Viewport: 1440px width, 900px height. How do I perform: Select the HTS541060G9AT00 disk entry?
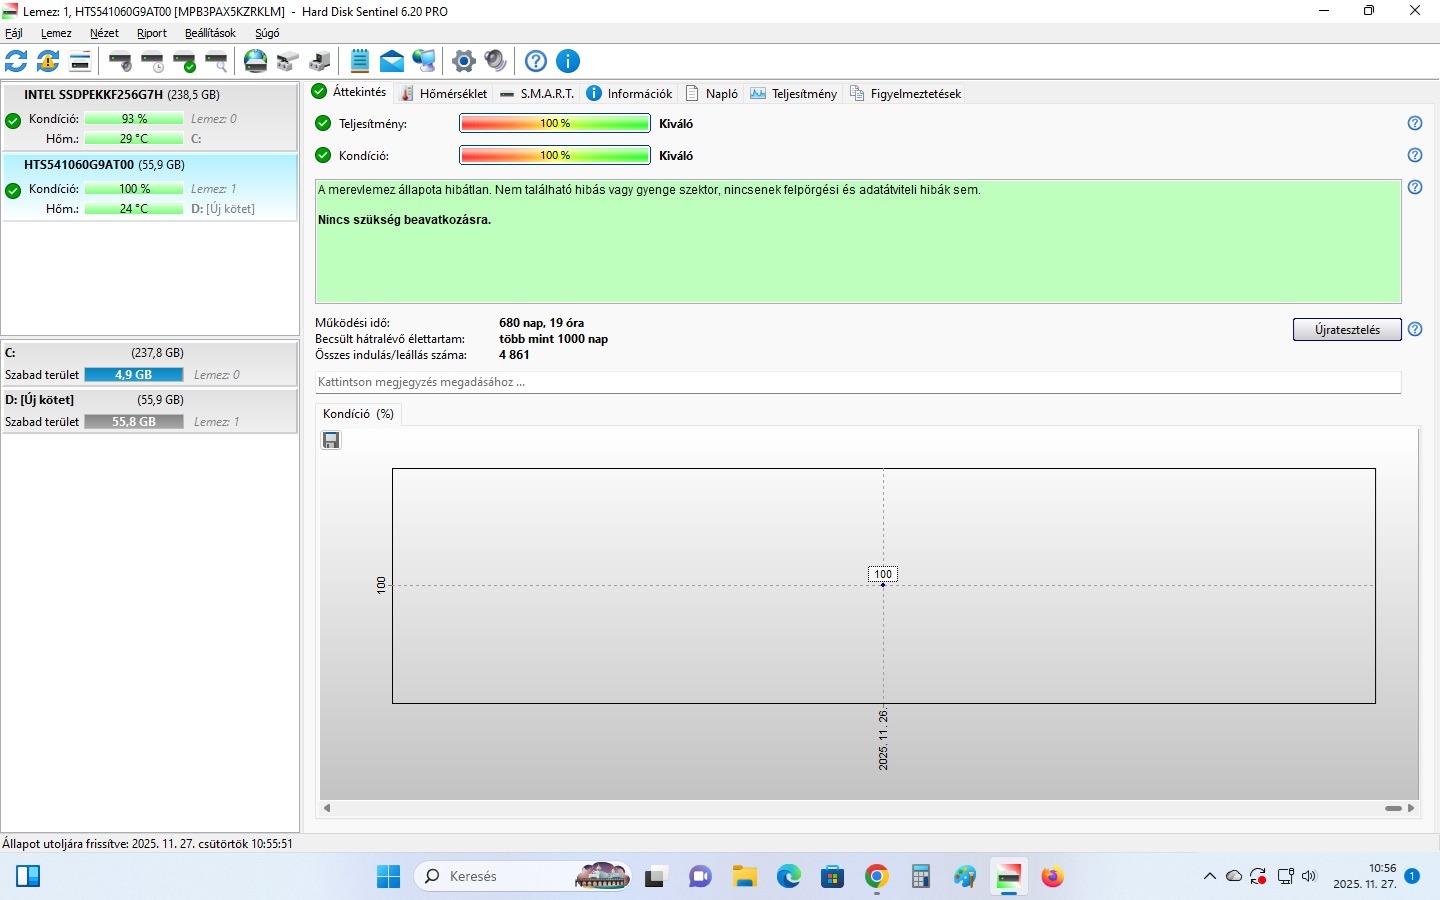tap(149, 187)
